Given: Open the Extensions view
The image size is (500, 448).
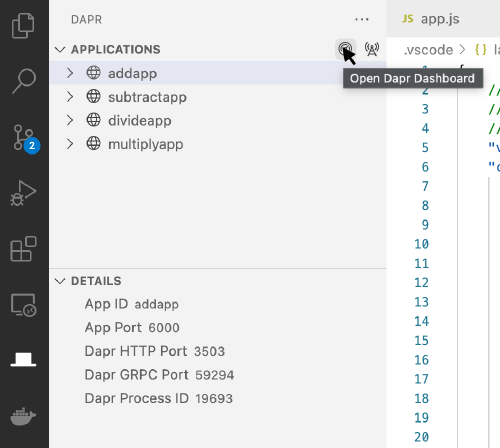Looking at the screenshot, I should coord(23,249).
